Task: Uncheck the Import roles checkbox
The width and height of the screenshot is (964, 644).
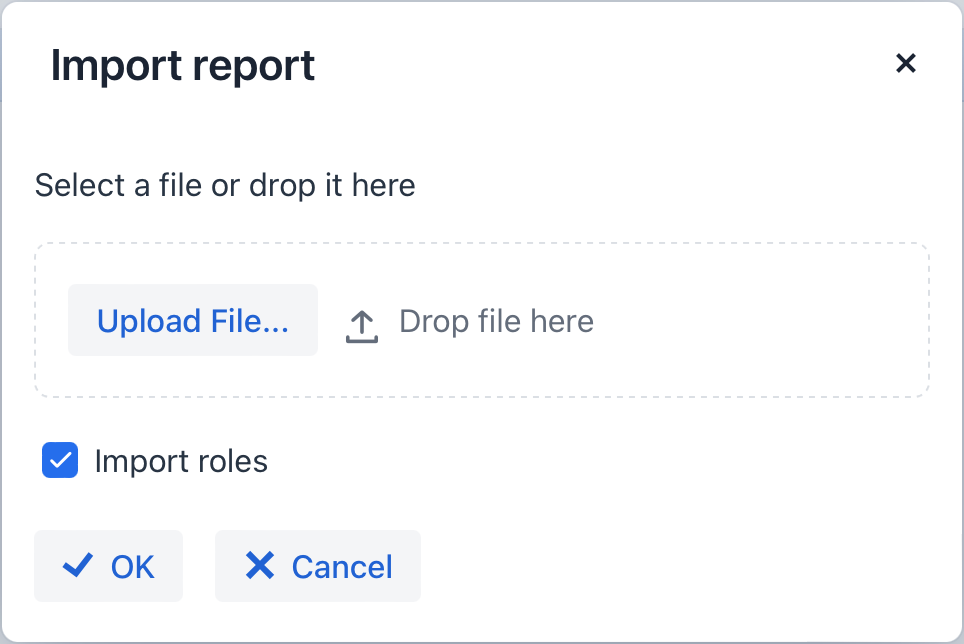Action: pos(60,461)
